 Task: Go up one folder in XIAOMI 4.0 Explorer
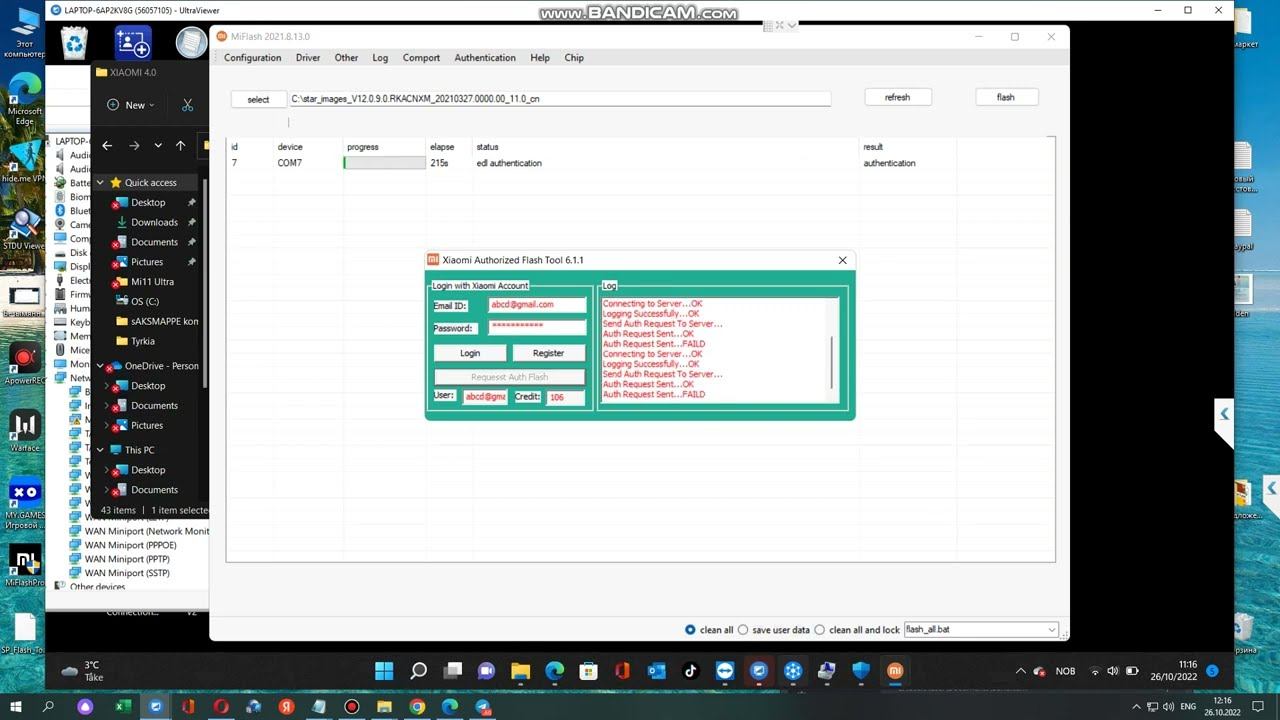coord(180,145)
